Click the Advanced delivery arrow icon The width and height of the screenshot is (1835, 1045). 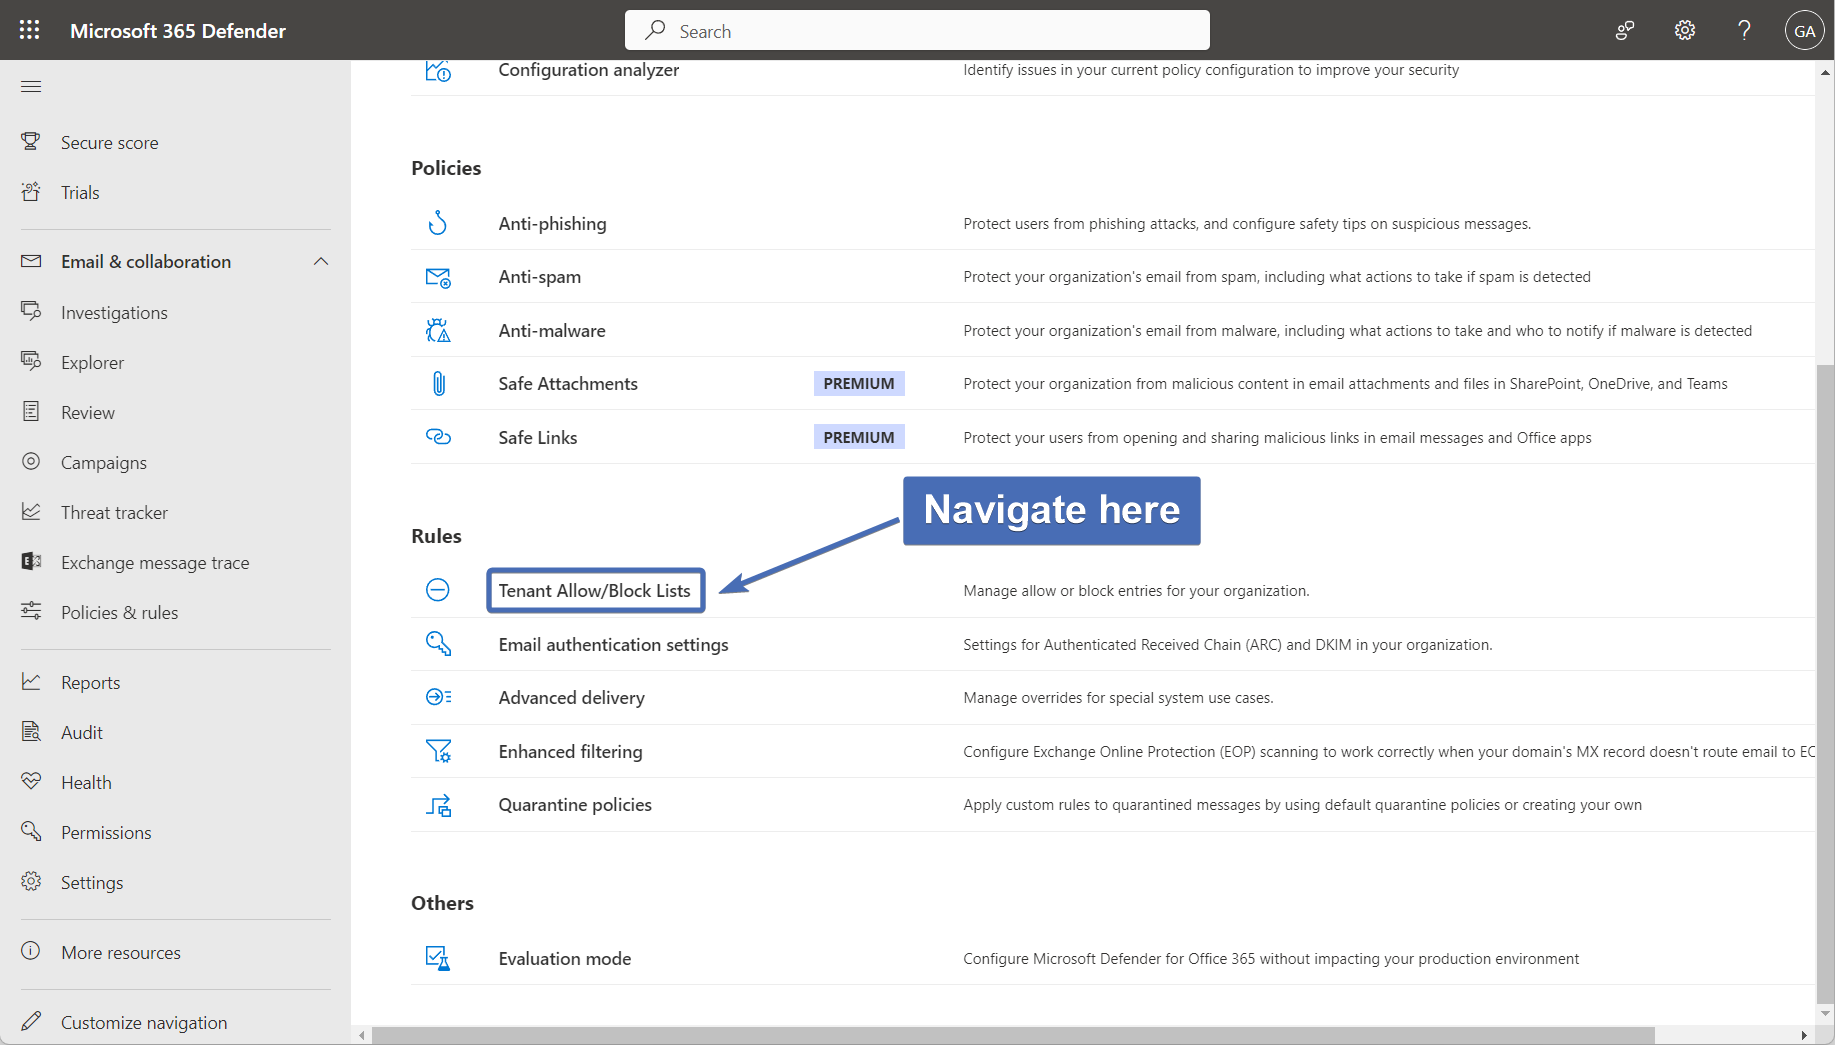tap(438, 697)
